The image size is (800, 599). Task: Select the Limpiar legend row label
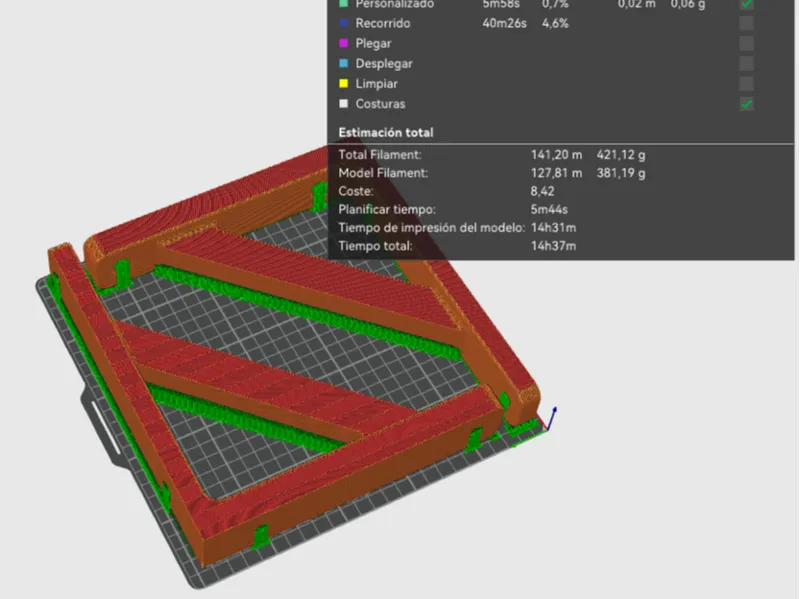pyautogui.click(x=377, y=84)
